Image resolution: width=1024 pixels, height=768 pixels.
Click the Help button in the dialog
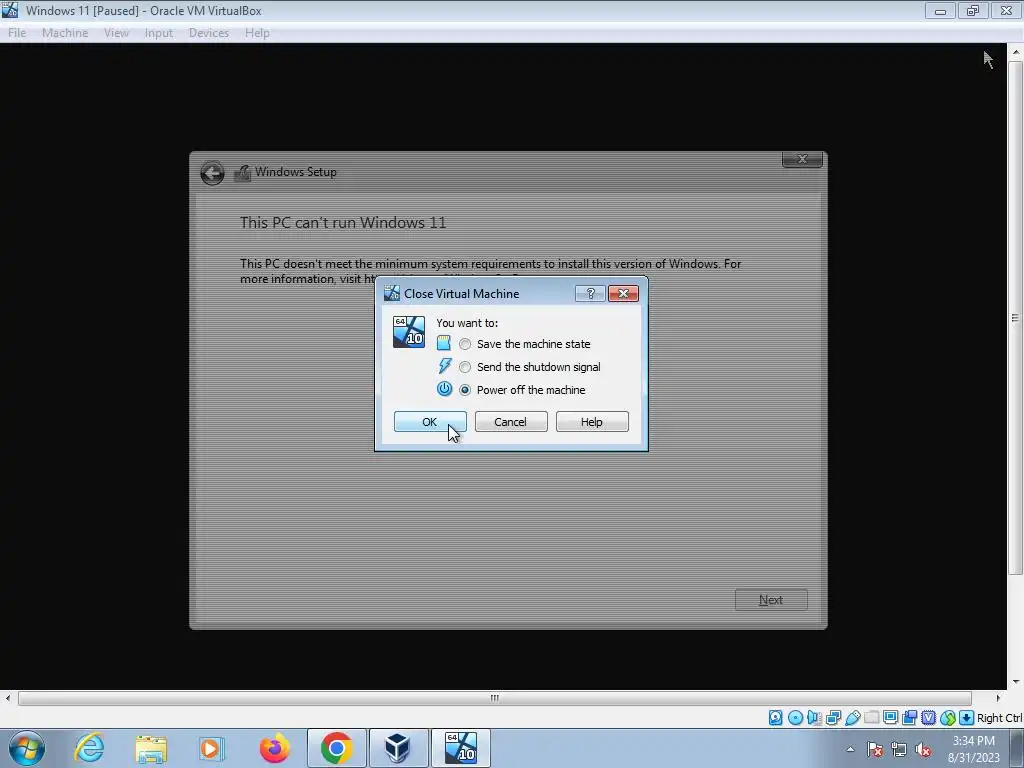click(592, 421)
